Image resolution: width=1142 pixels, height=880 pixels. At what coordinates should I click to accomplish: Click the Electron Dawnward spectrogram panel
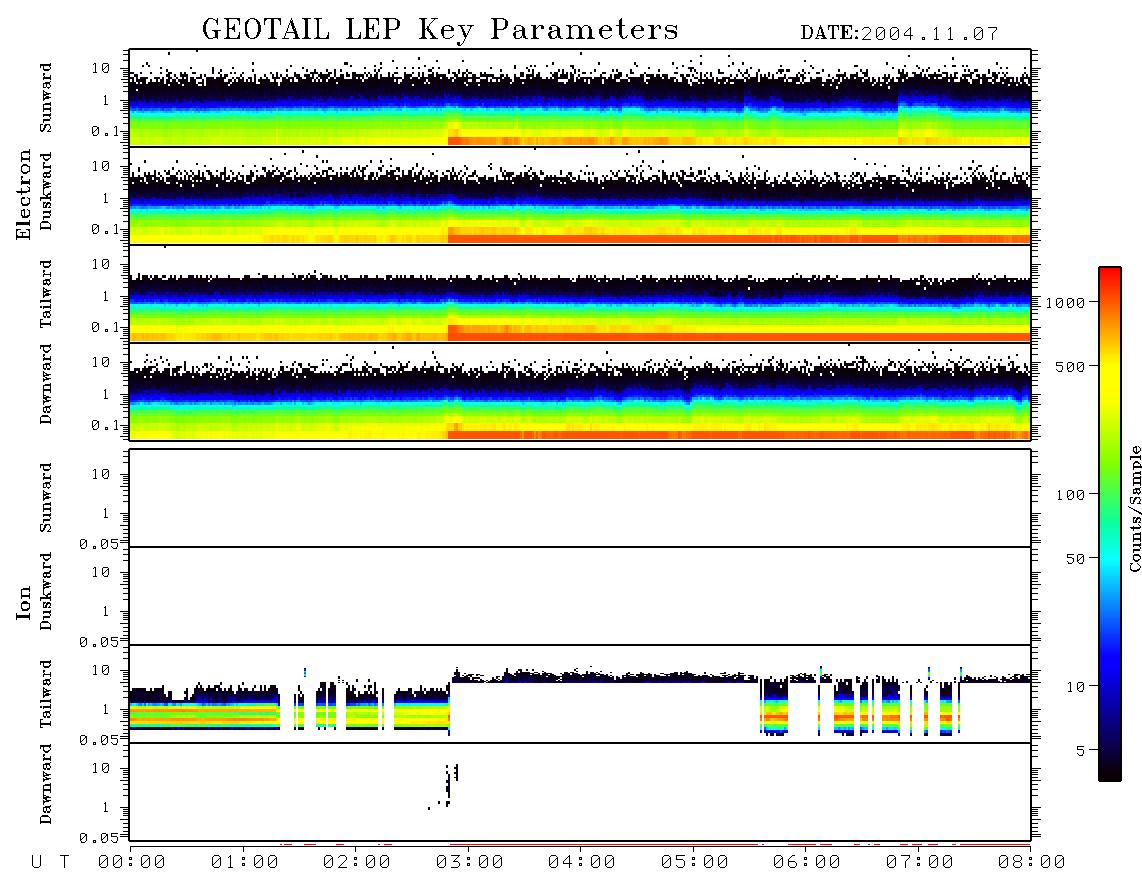[x=580, y=391]
